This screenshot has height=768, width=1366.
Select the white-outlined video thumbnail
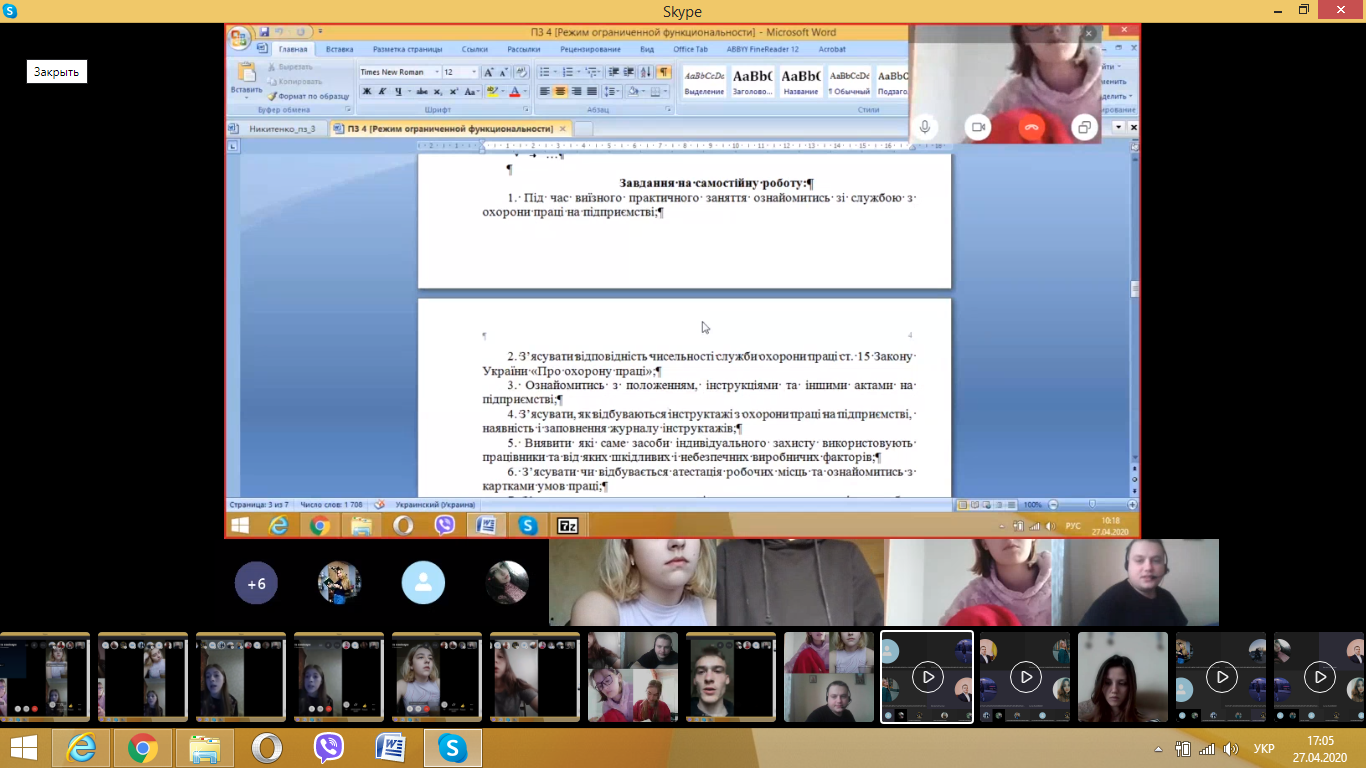click(926, 677)
